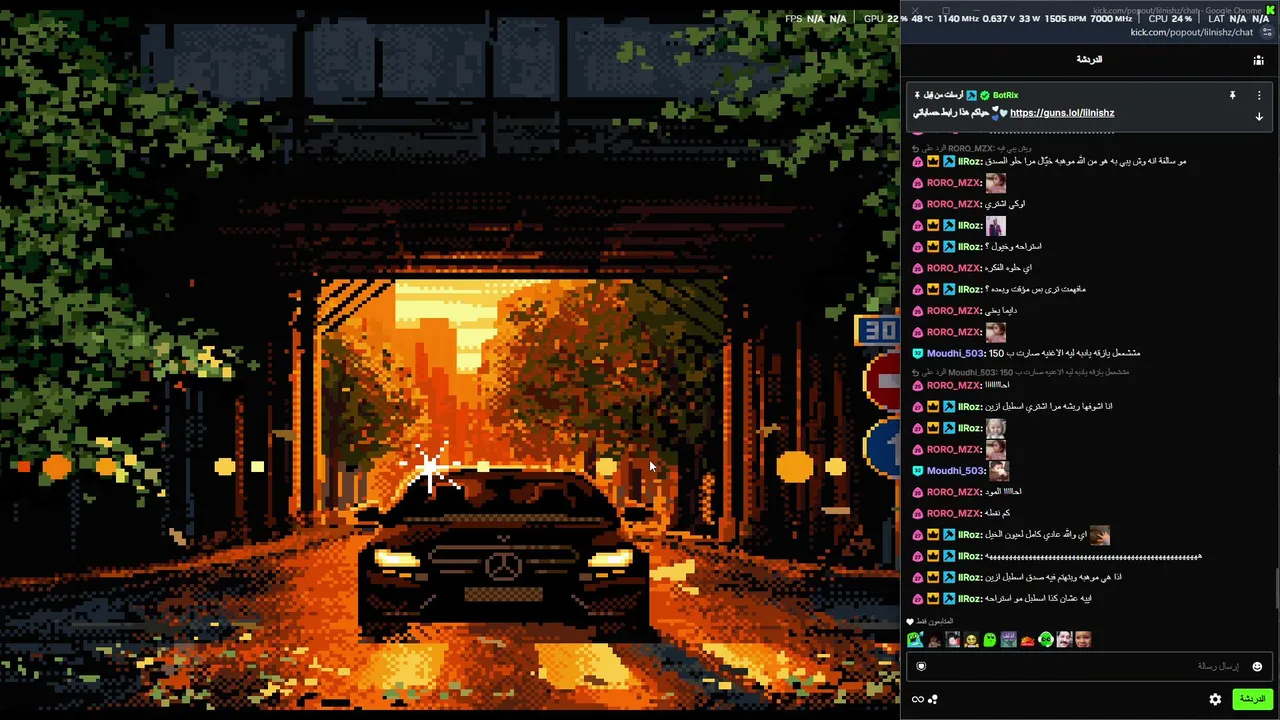Open IIRoz profile beside "استراحه وخيول ؟"
This screenshot has height=720, width=1280.
(969, 247)
